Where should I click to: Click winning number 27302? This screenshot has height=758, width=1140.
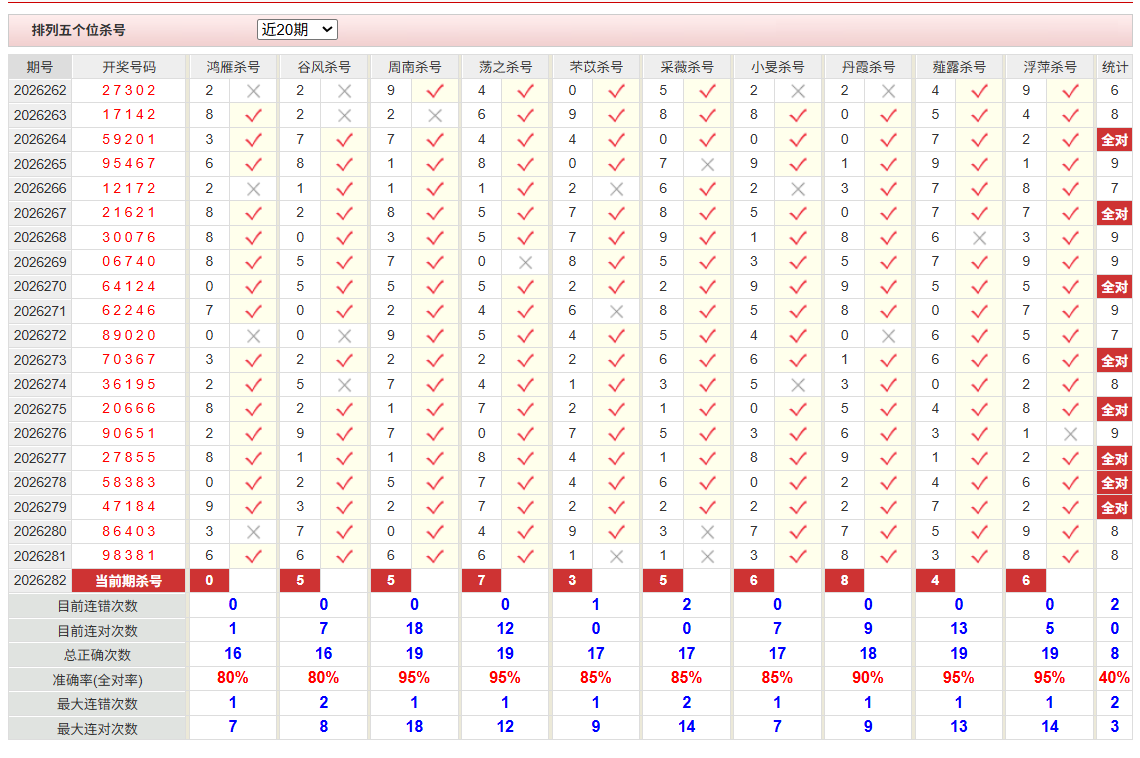129,91
